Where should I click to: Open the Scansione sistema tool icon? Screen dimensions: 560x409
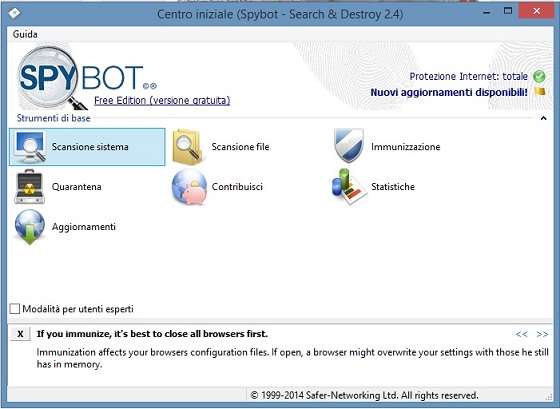30,147
